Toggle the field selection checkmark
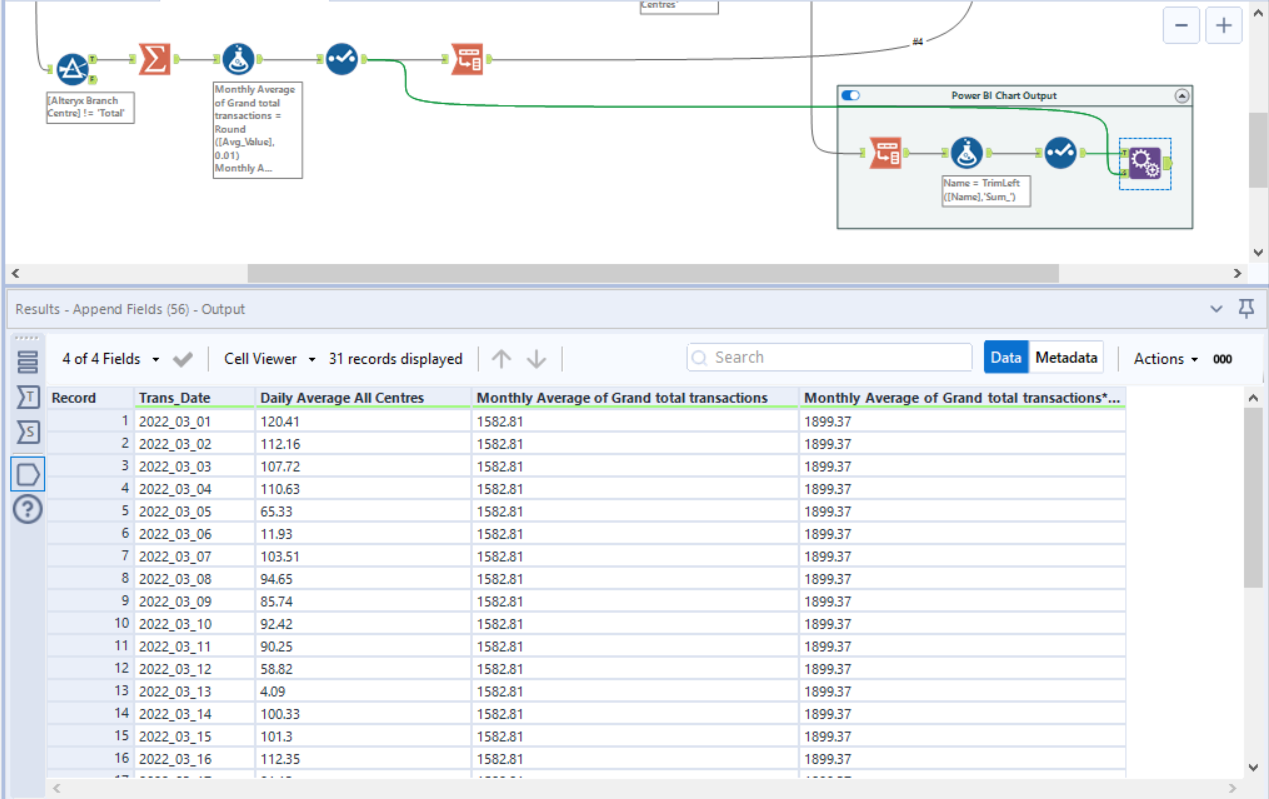Screen dimensions: 1269x799 pos(183,358)
